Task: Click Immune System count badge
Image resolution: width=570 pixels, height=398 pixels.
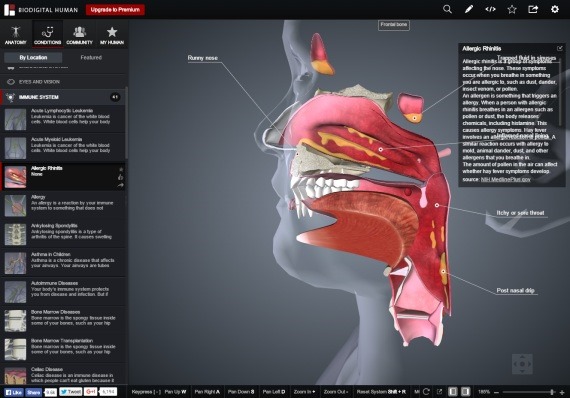Action: [115, 97]
